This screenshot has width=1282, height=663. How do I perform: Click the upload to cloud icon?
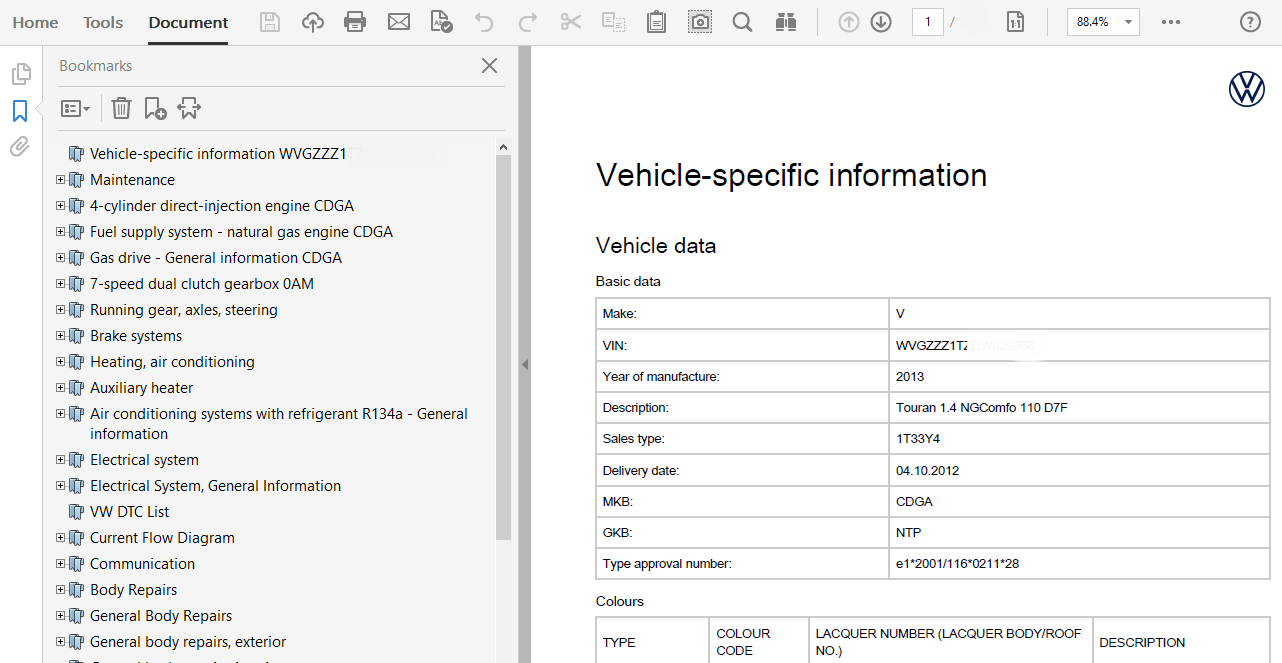pos(313,22)
